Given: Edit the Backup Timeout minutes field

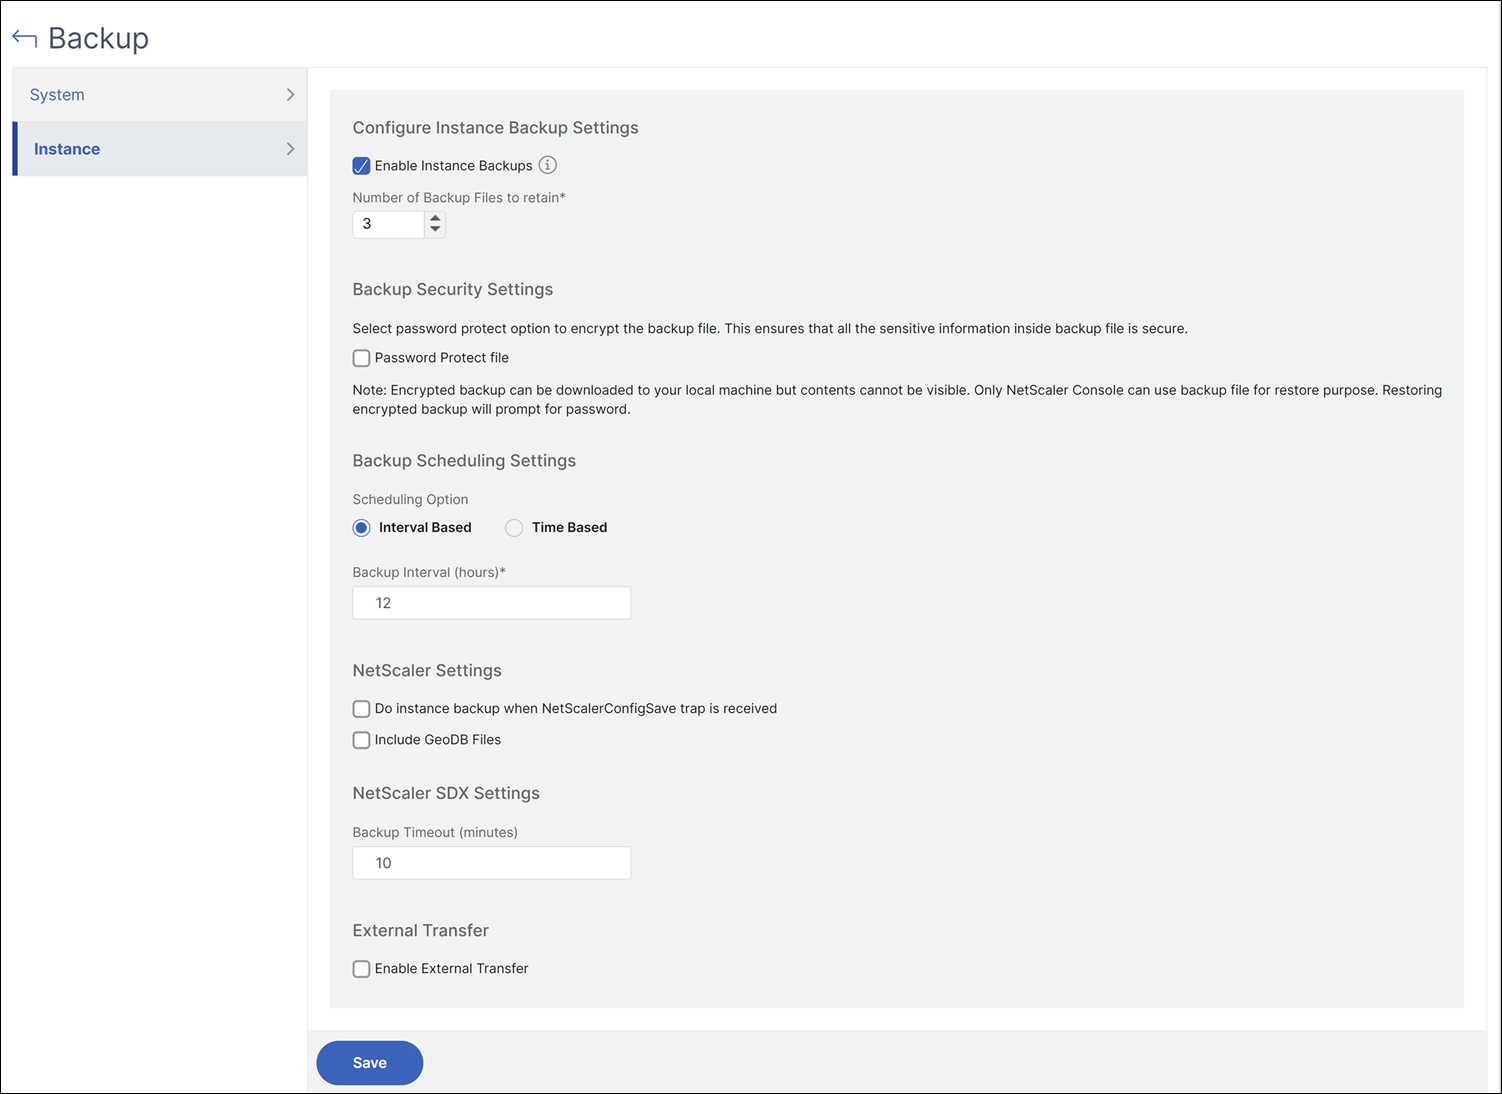Looking at the screenshot, I should click(x=492, y=863).
